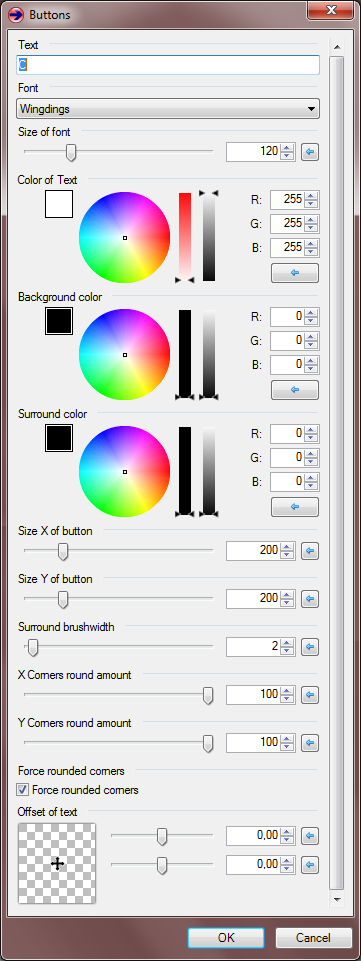361x961 pixels.
Task: Click Background color R value field
Action: (287, 316)
